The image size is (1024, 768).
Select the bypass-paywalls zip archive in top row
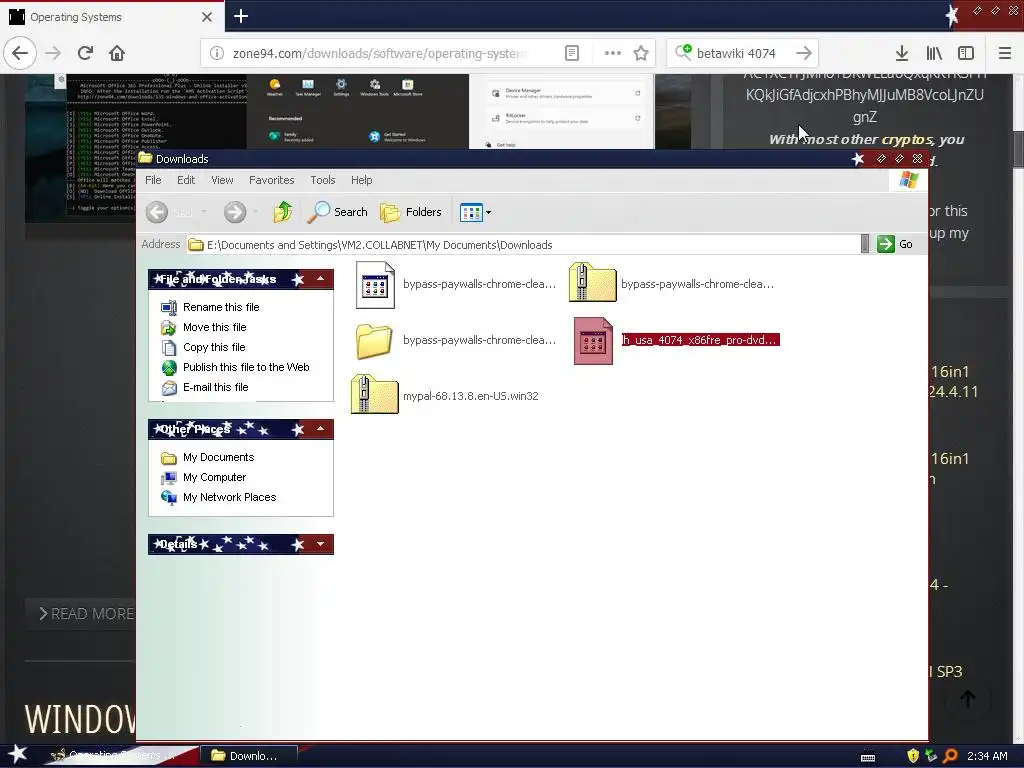click(671, 284)
